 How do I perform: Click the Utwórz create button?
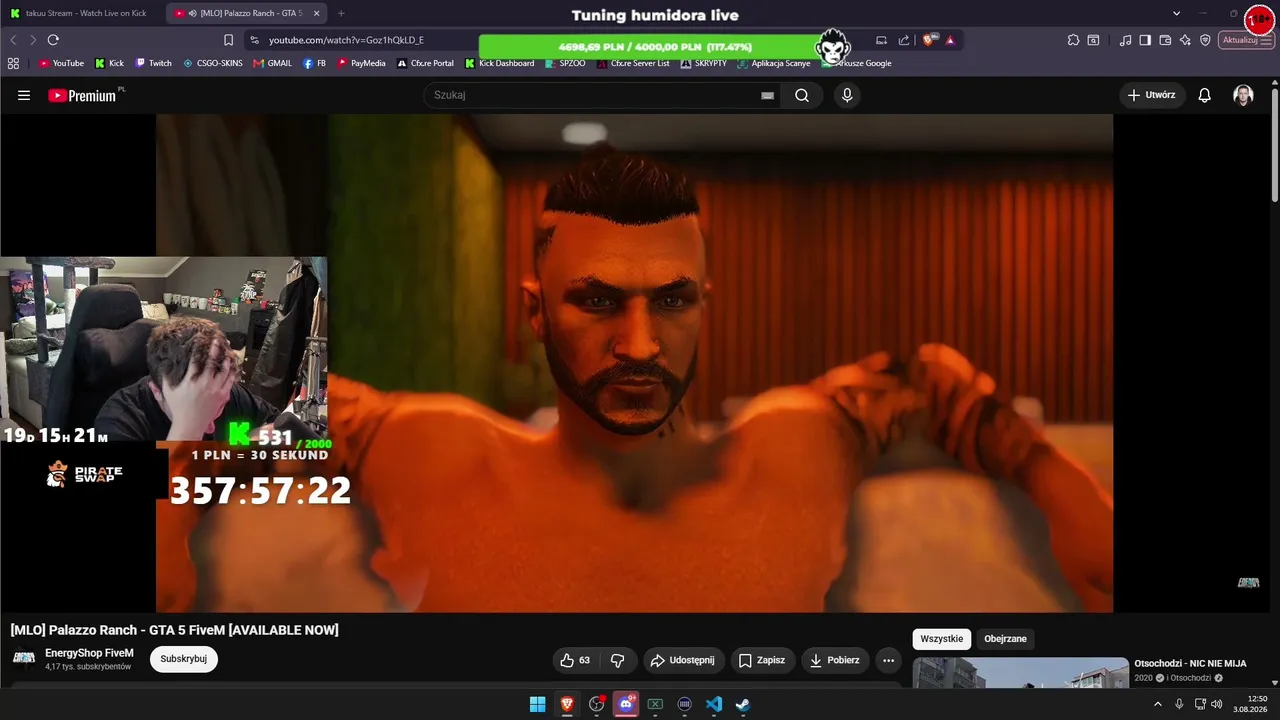tap(1152, 95)
